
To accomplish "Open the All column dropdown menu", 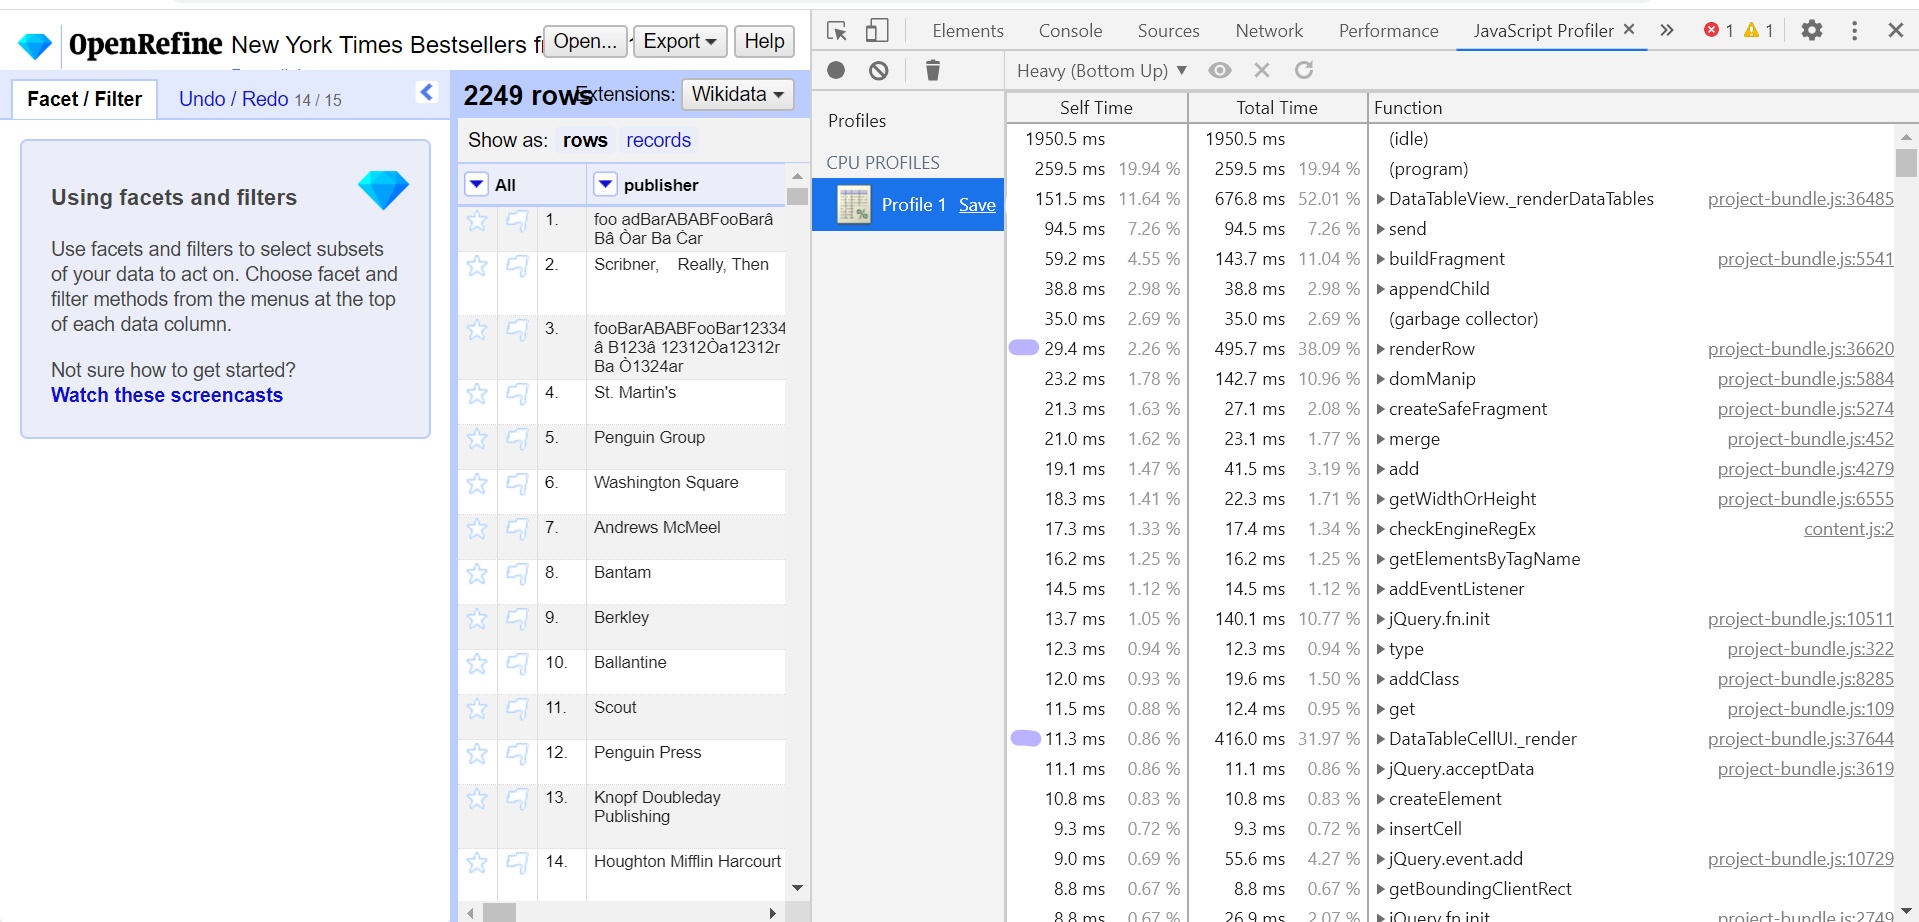I will 477,184.
